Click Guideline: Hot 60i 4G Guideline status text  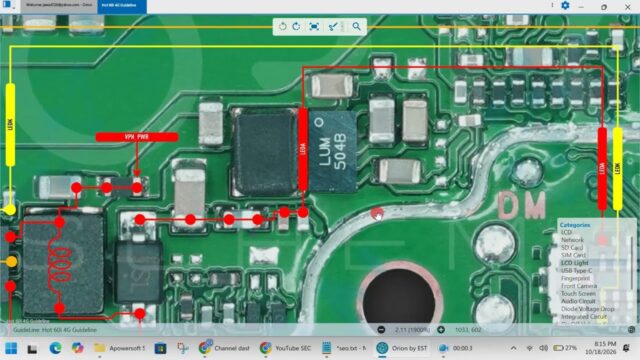click(x=55, y=329)
